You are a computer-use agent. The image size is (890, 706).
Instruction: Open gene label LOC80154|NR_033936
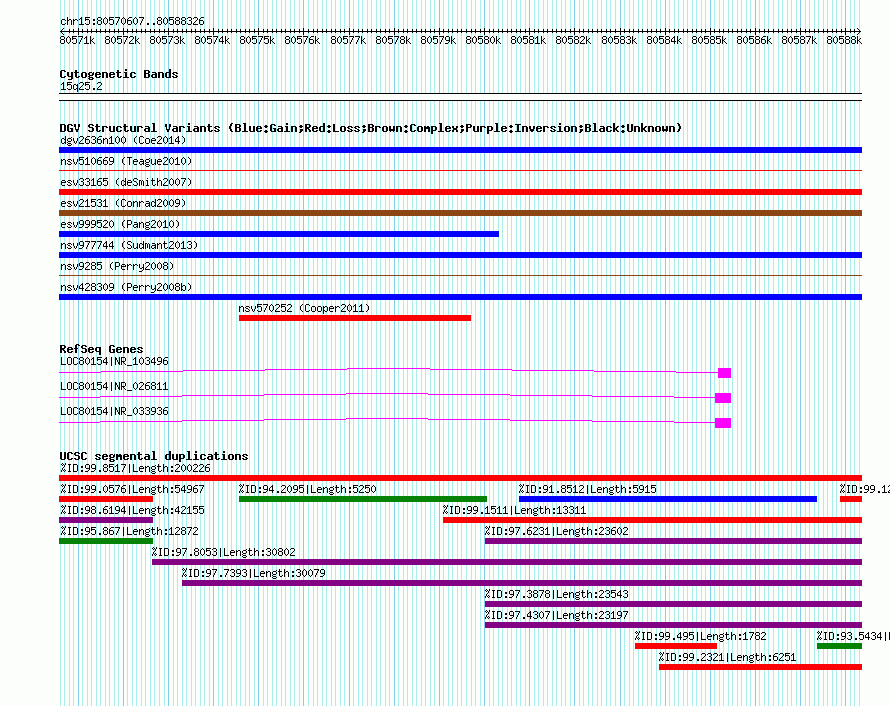114,411
